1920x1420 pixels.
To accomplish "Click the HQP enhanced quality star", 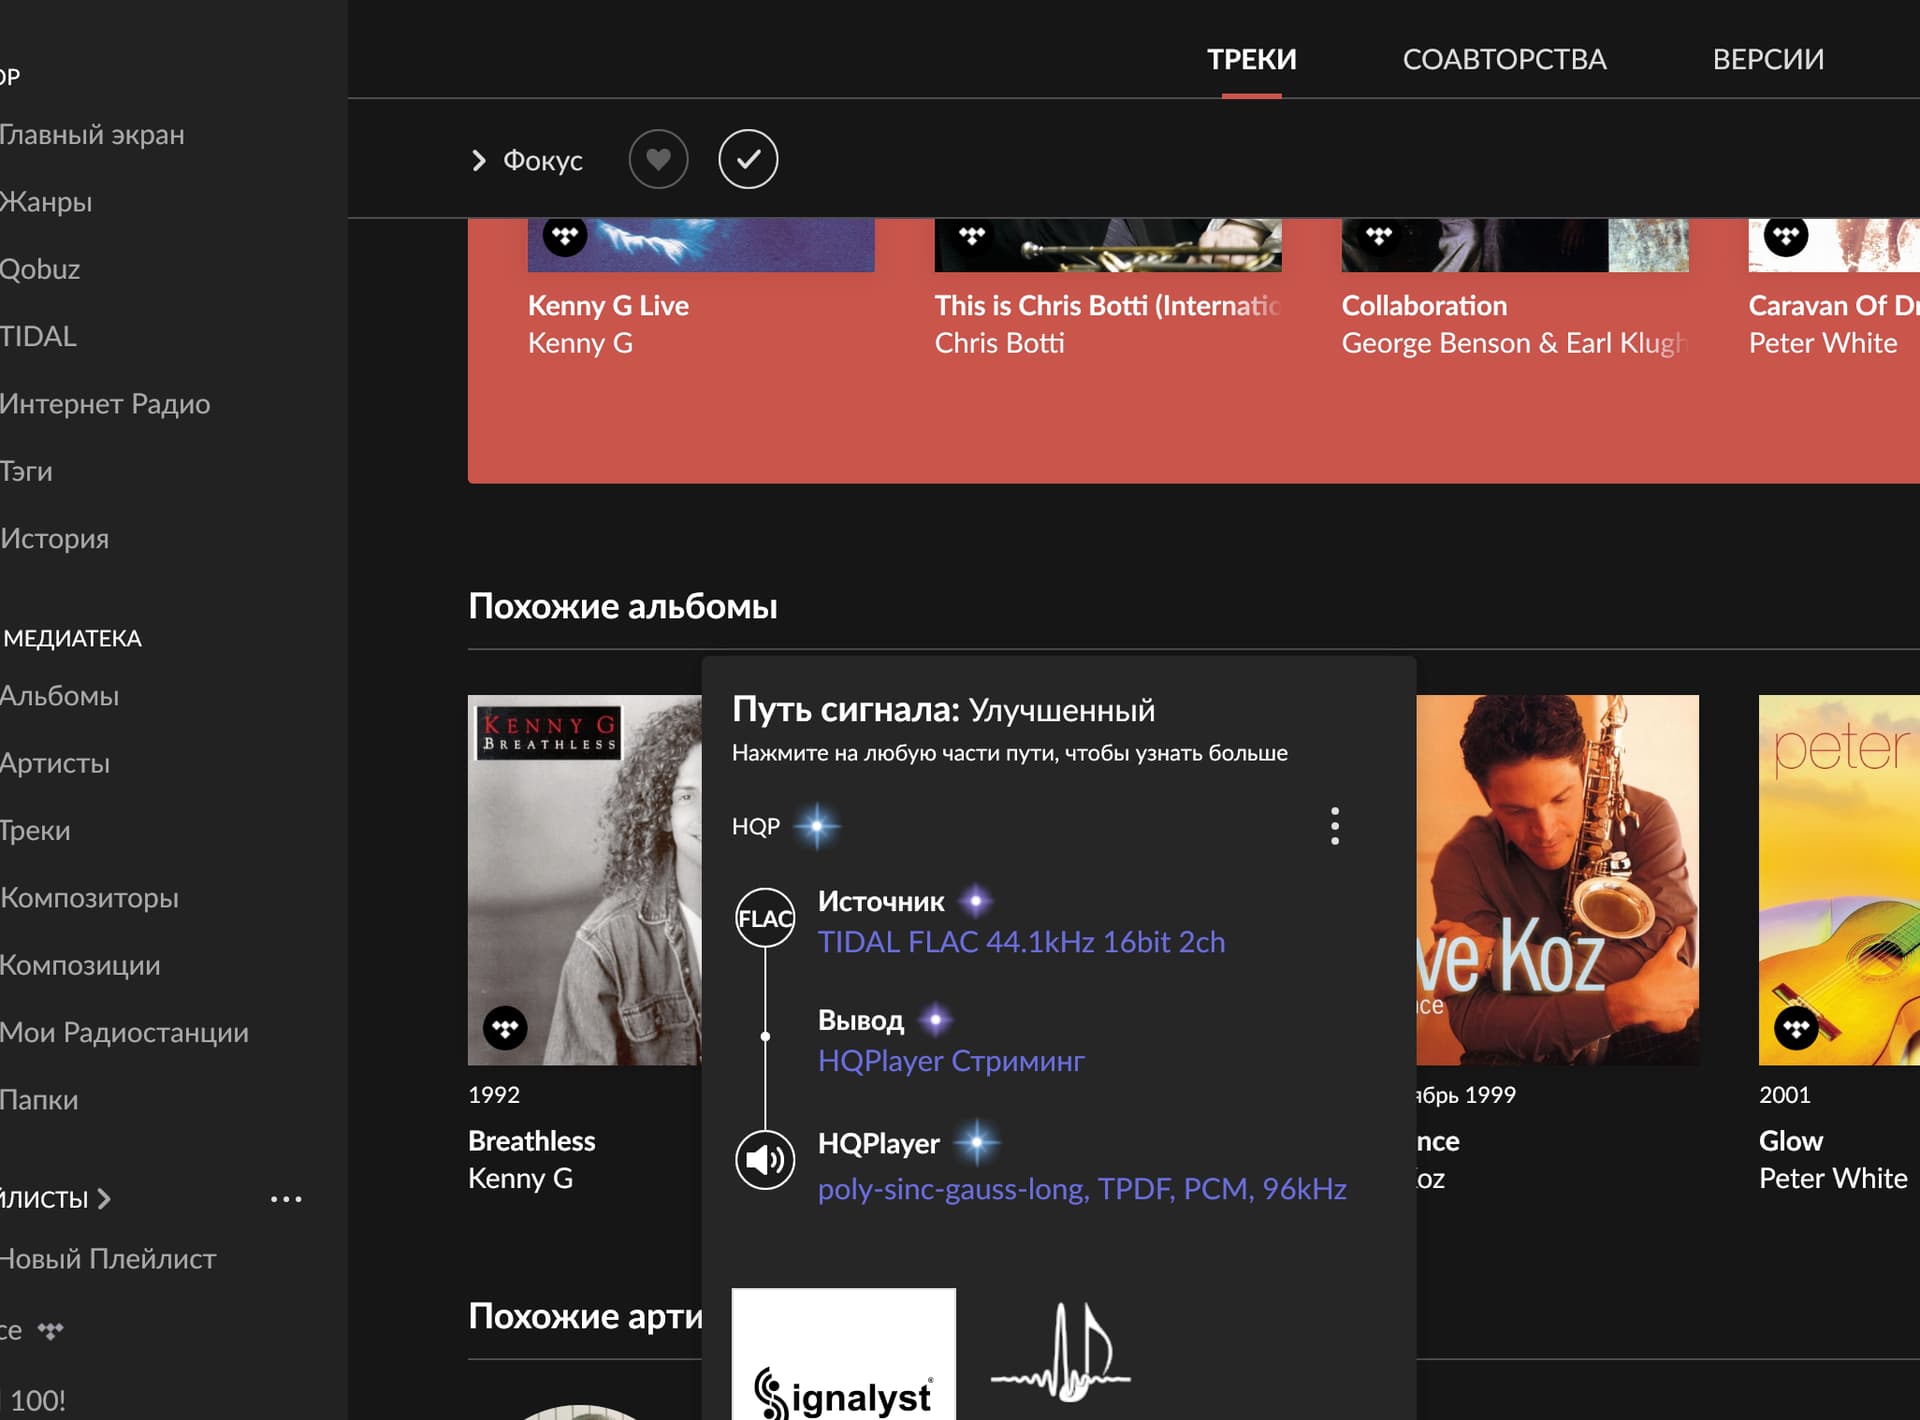I will pos(817,826).
